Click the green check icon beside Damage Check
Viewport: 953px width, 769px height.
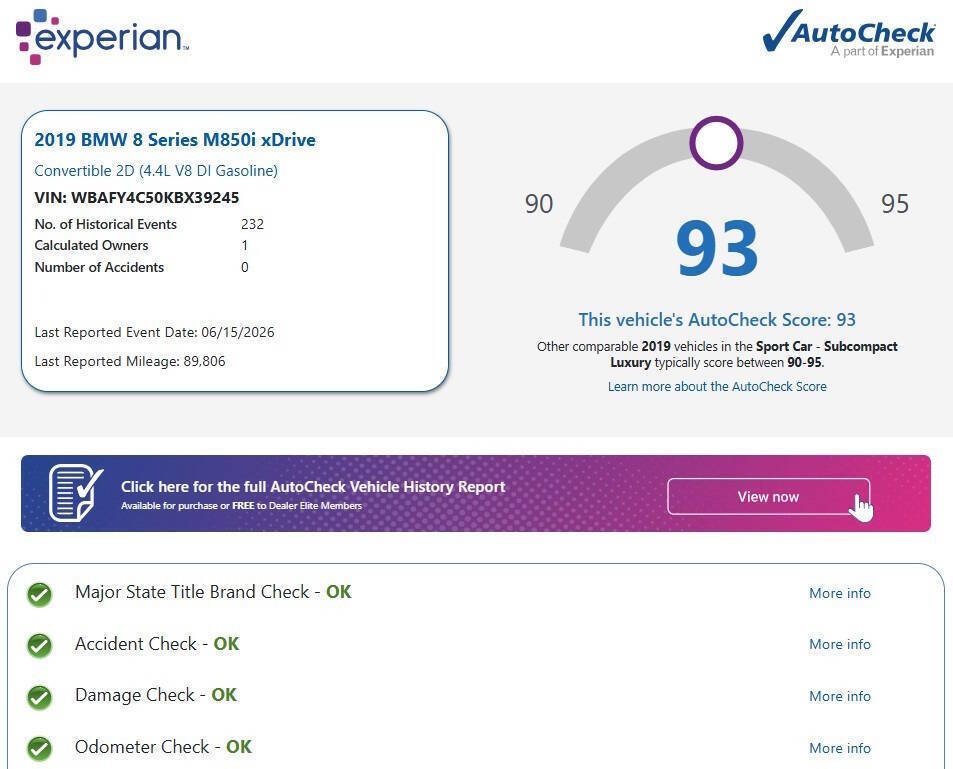tap(40, 697)
